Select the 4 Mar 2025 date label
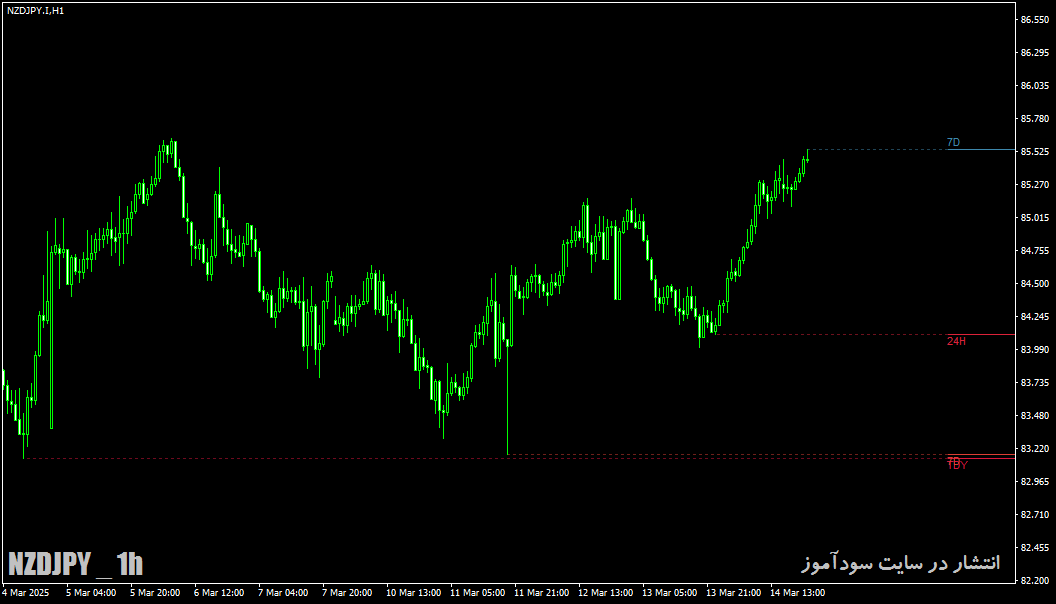 tap(26, 593)
